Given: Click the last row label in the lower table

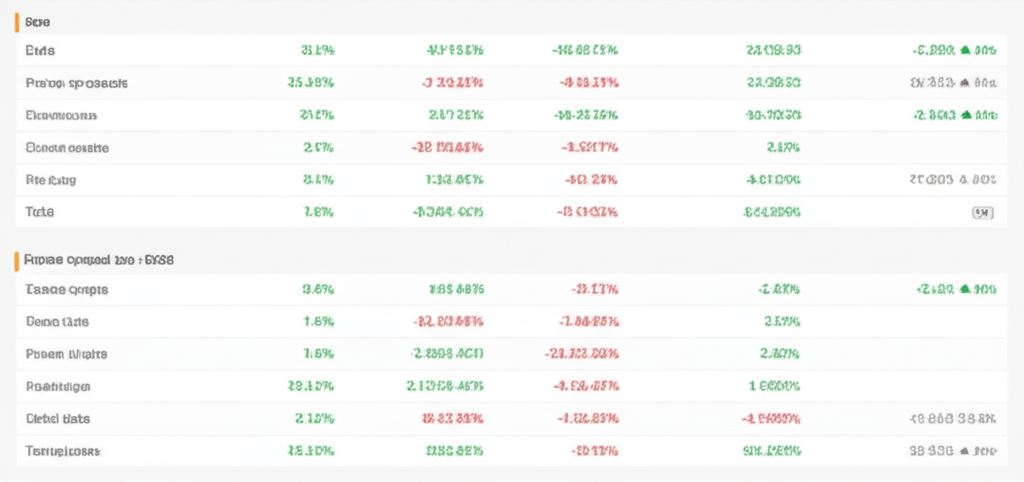Looking at the screenshot, I should (63, 452).
